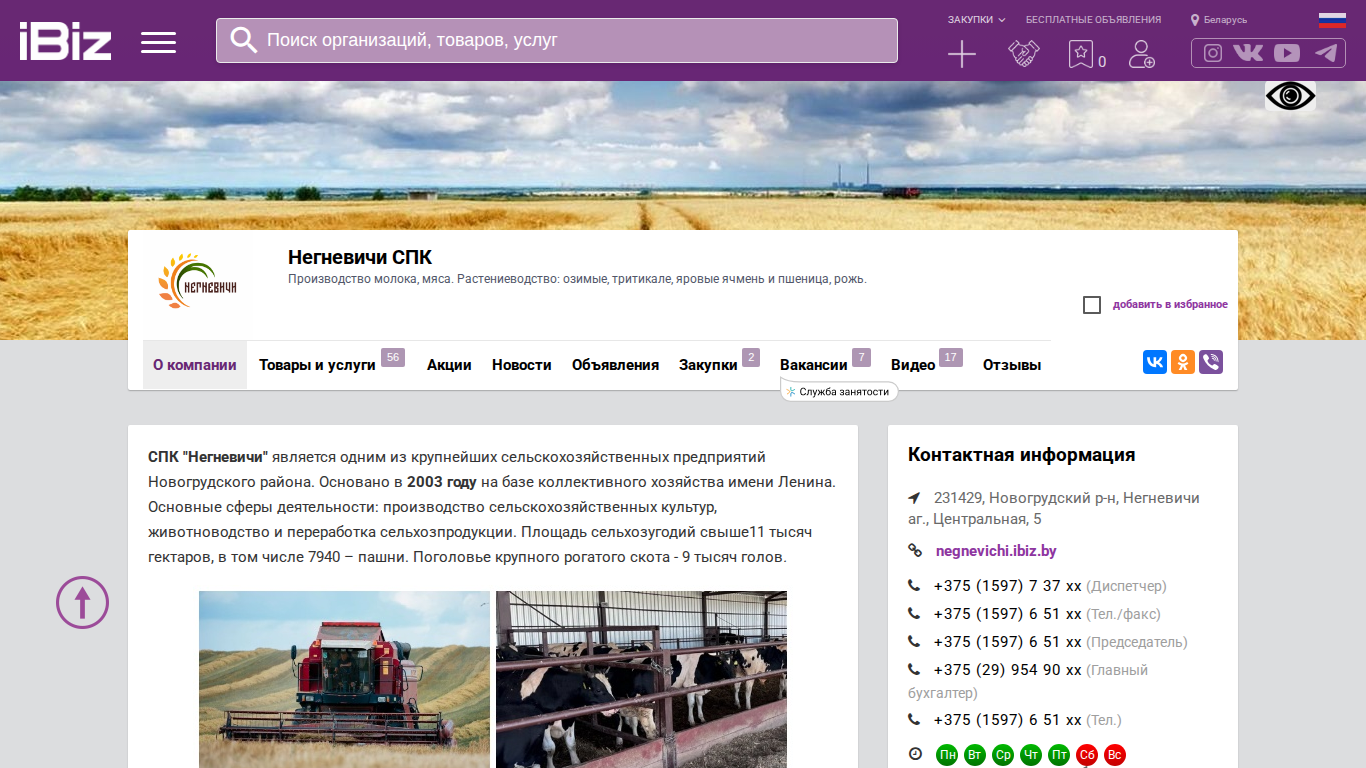This screenshot has width=1366, height=768.
Task: Reveal the Диспетчер phone number
Action: 1008,586
